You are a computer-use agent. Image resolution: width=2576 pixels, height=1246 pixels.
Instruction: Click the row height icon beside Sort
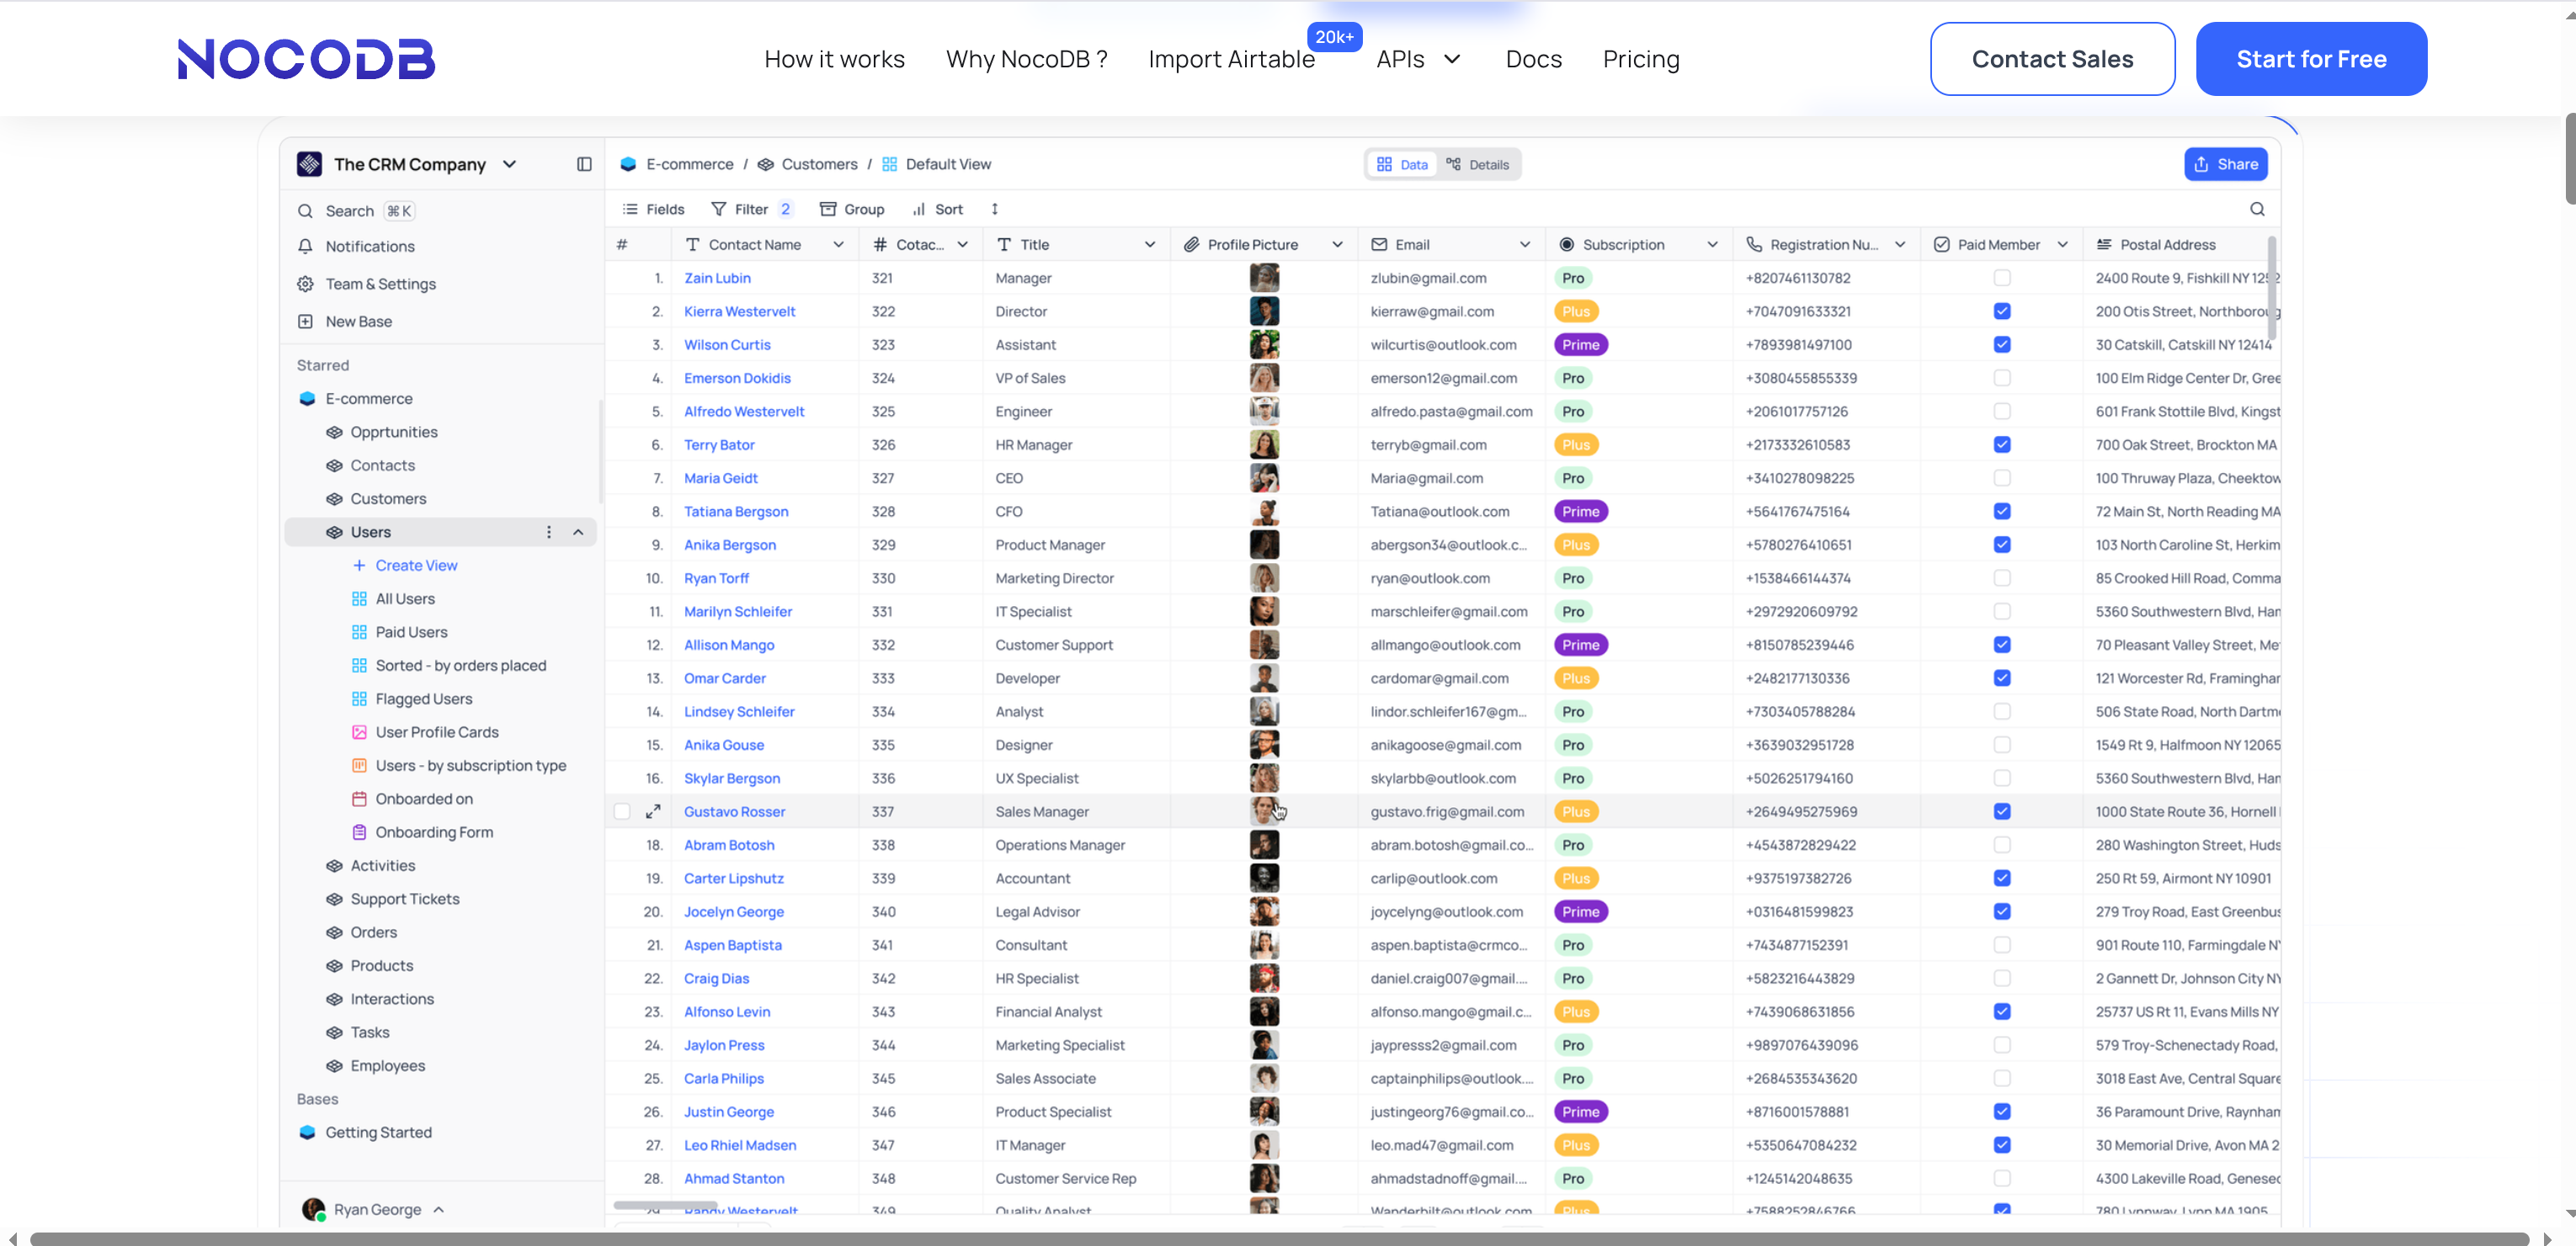(994, 209)
